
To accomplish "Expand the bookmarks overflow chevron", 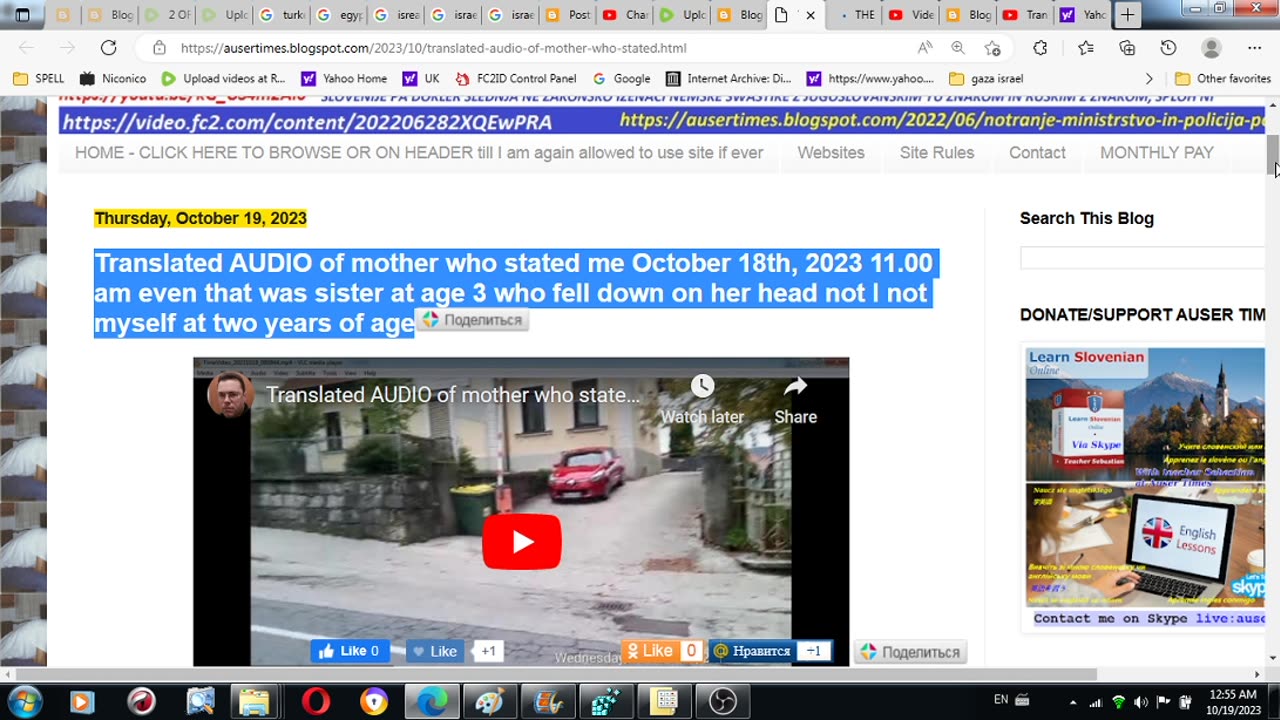I will tap(1148, 78).
